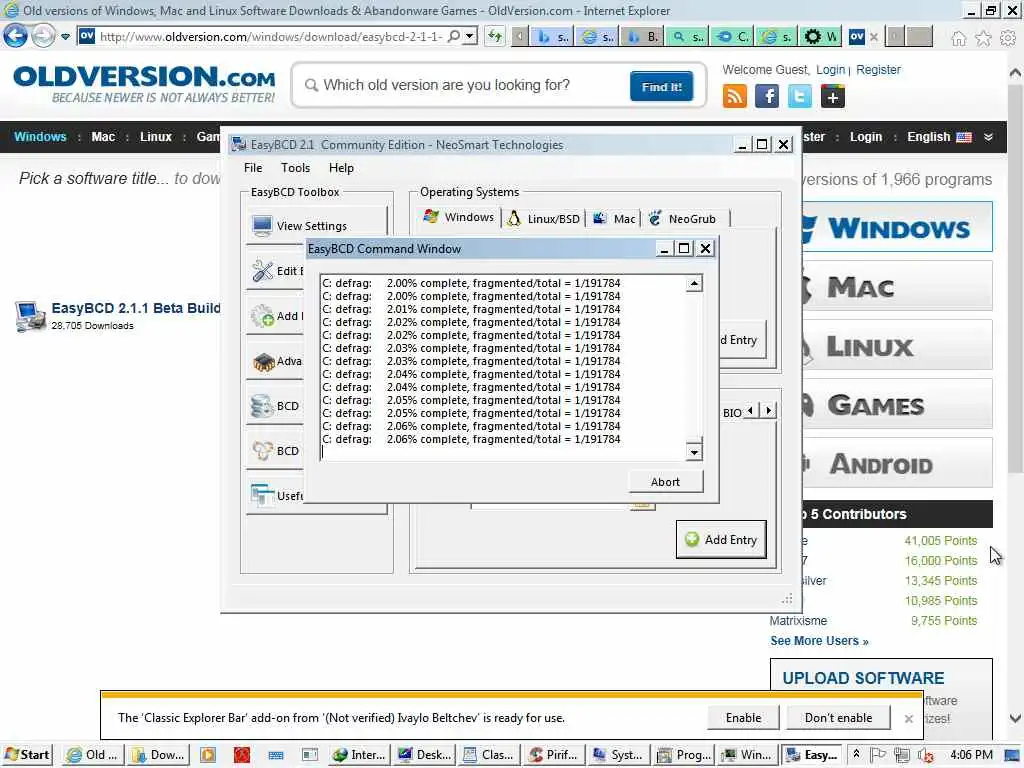
Task: Dismiss the add-on notification with X
Action: pos(908,718)
